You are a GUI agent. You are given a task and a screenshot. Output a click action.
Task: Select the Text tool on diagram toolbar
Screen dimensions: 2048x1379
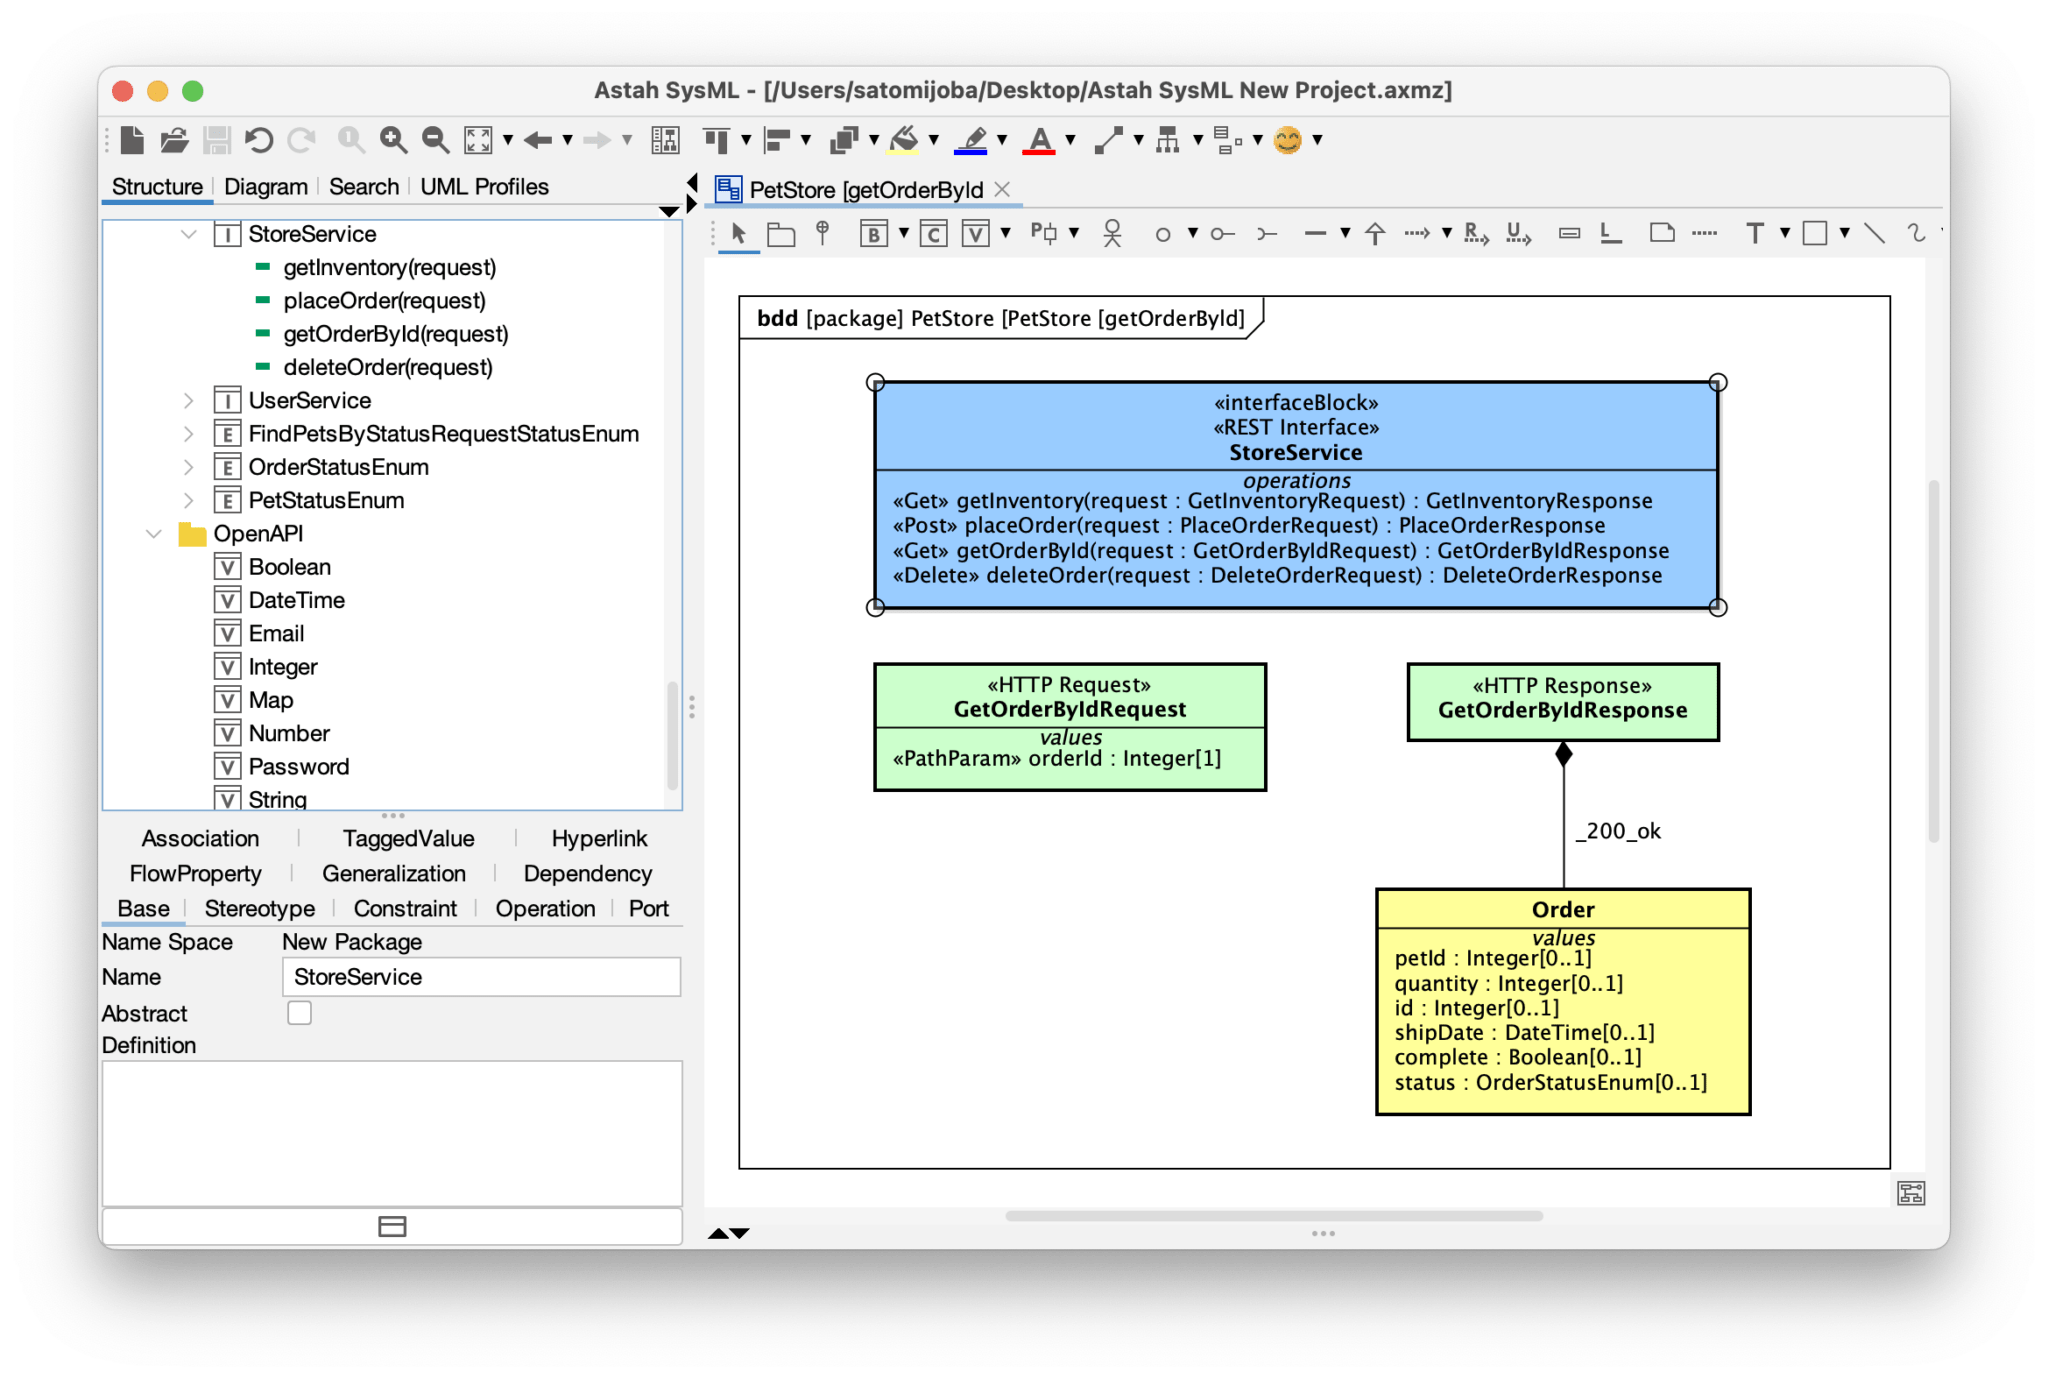[x=1755, y=233]
